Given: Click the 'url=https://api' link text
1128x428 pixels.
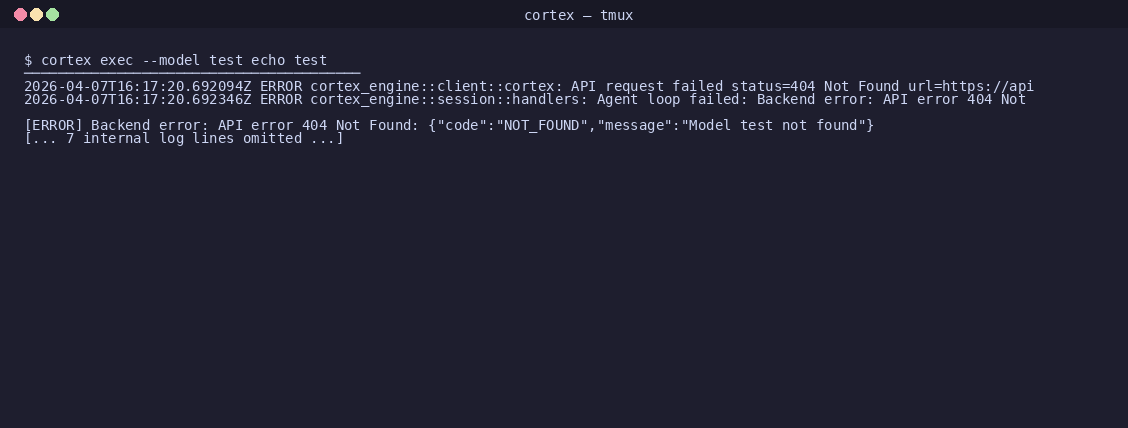Looking at the screenshot, I should 970,86.
